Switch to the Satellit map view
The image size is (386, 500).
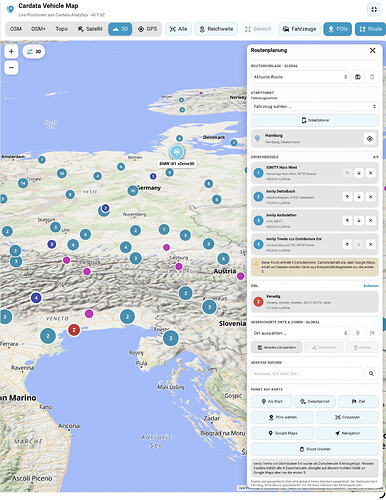(x=90, y=29)
